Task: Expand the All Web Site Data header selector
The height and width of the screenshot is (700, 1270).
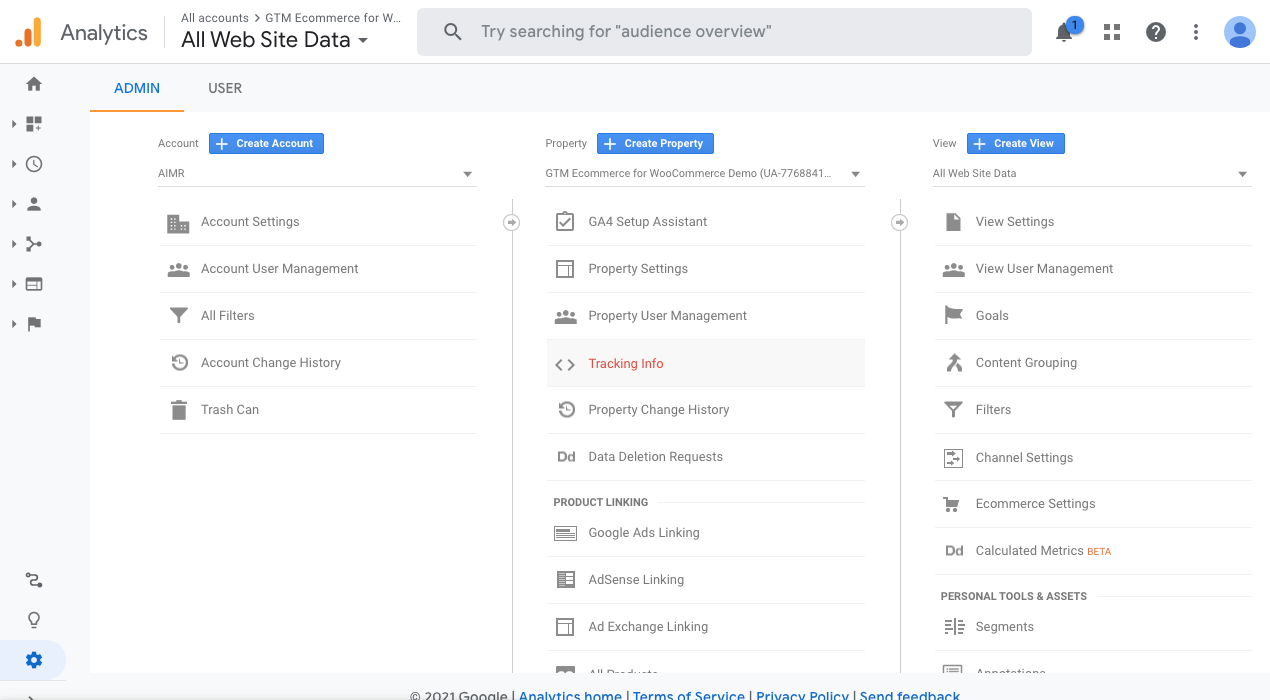Action: [275, 40]
